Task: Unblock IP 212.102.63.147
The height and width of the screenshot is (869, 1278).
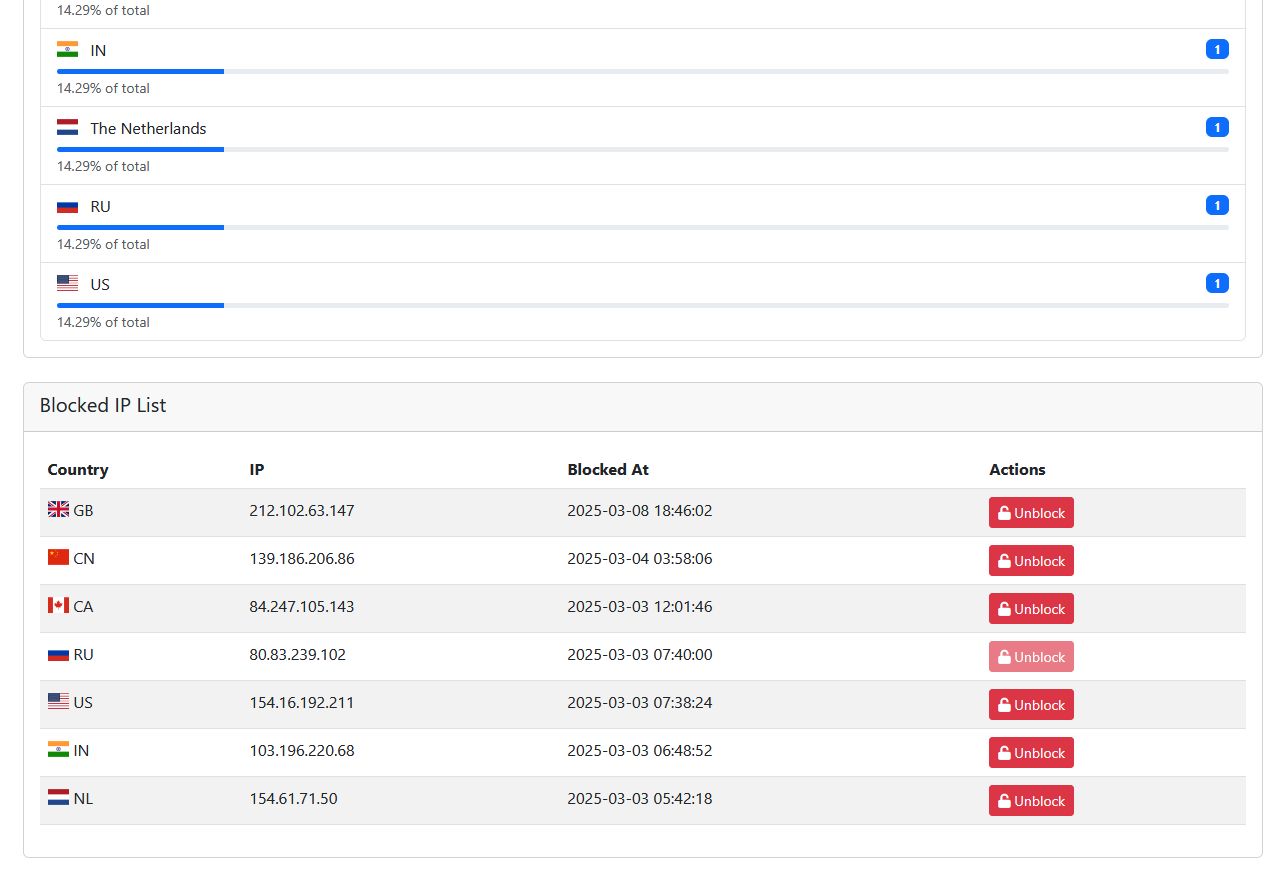Action: point(1031,513)
